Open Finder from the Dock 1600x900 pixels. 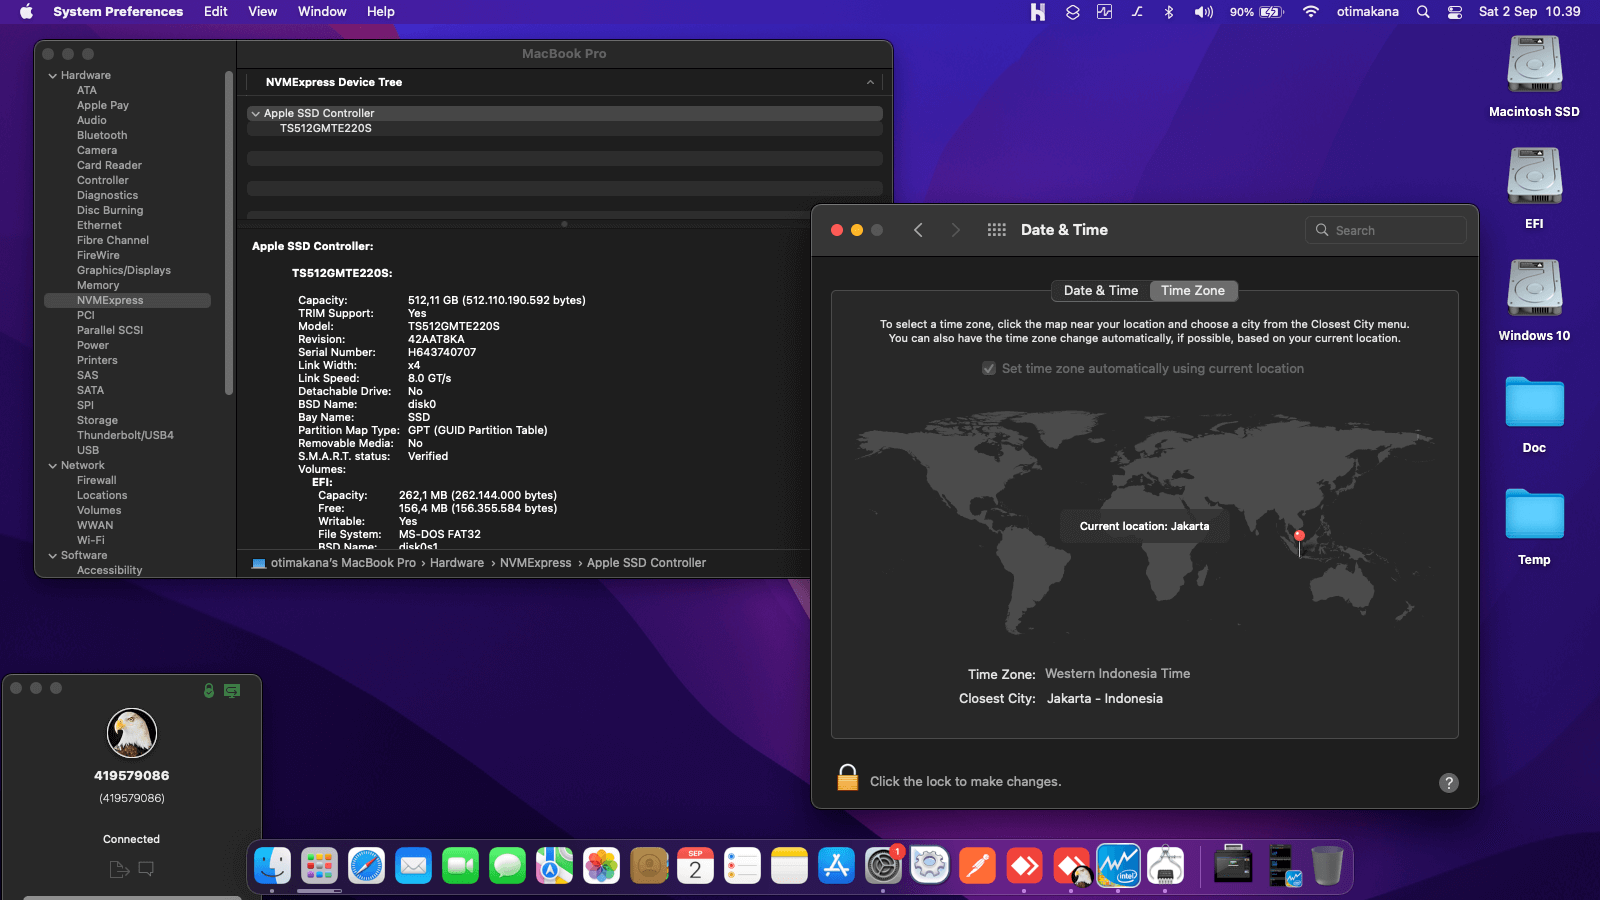coord(272,866)
